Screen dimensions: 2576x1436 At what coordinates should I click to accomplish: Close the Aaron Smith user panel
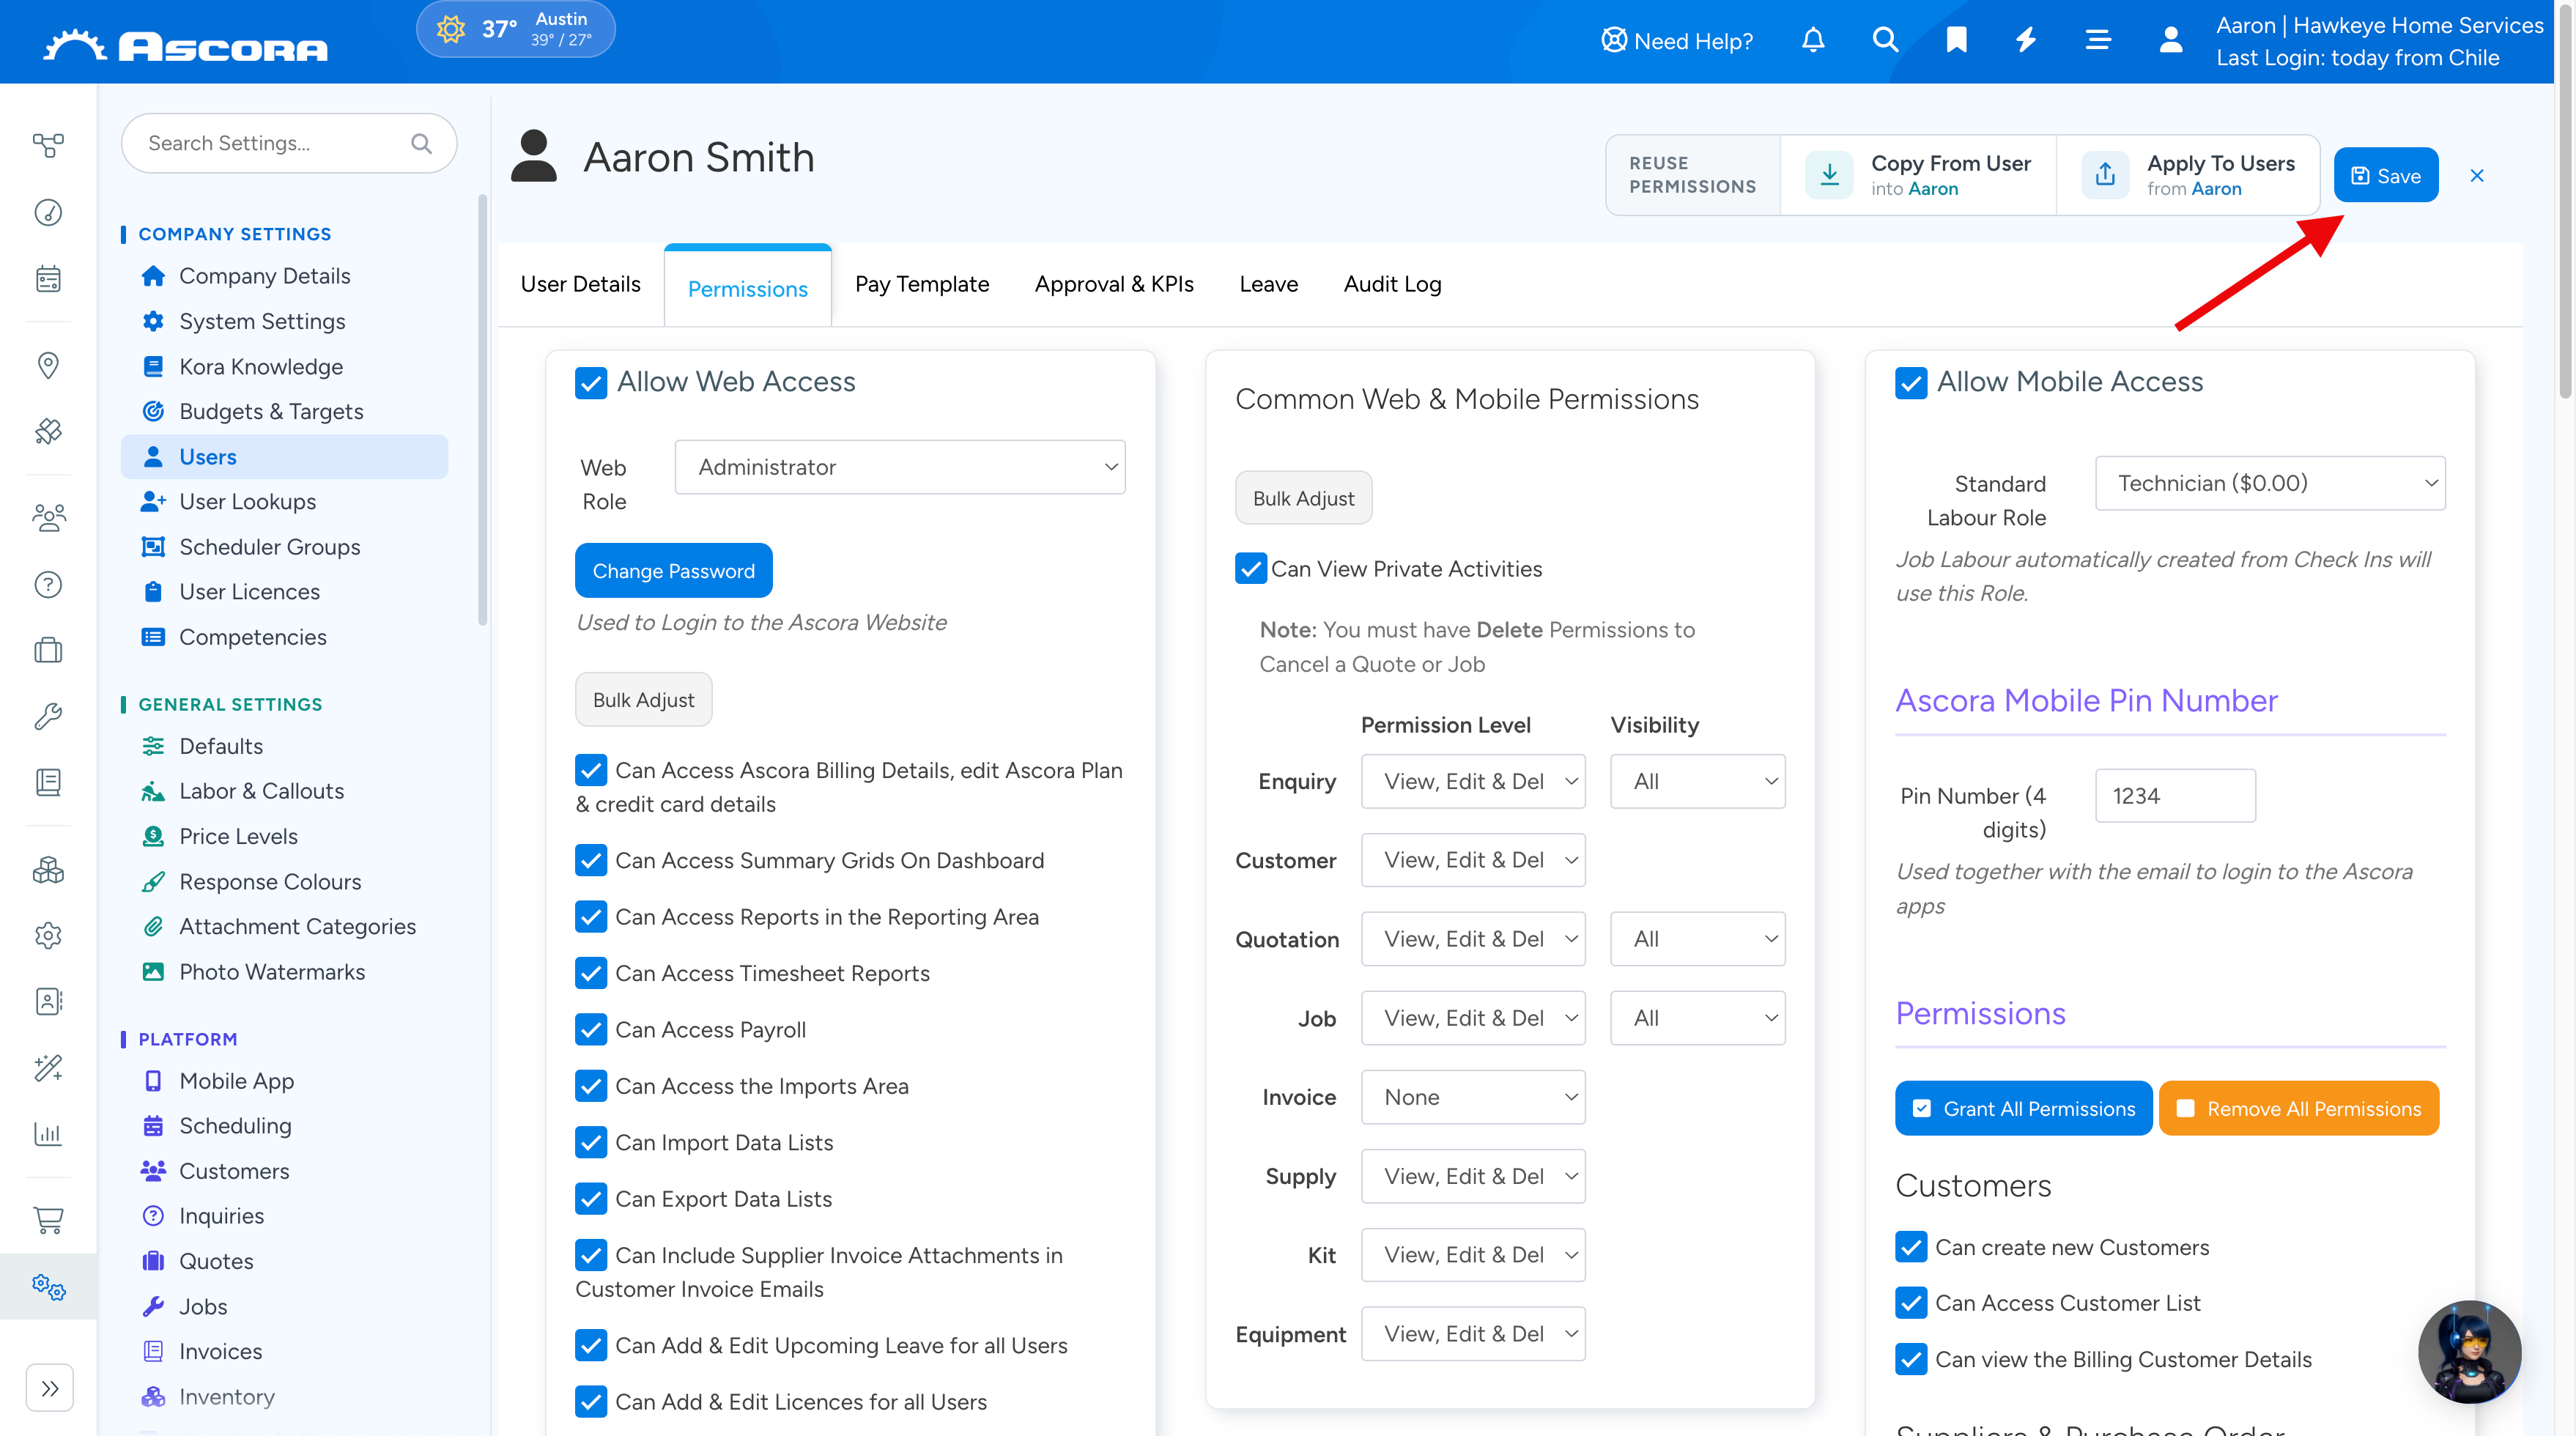[2477, 176]
